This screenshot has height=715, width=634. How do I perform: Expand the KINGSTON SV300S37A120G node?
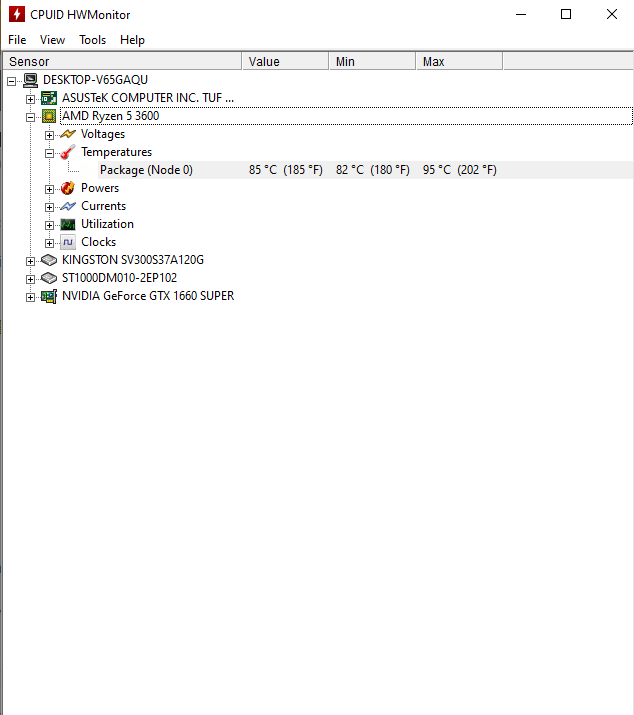pyautogui.click(x=30, y=261)
